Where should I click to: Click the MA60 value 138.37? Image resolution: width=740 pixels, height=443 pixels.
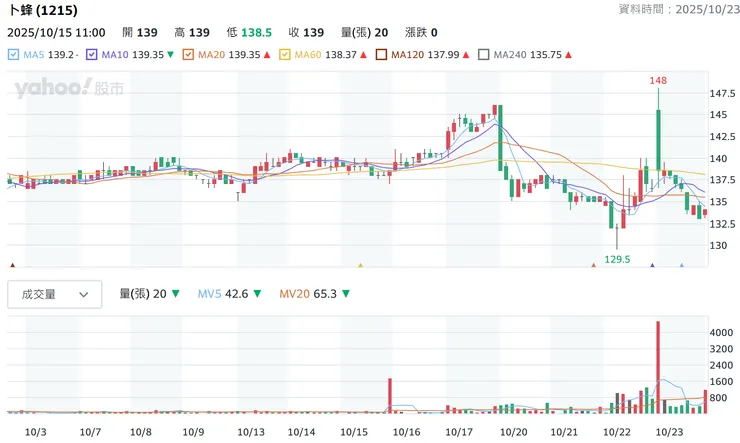click(341, 55)
